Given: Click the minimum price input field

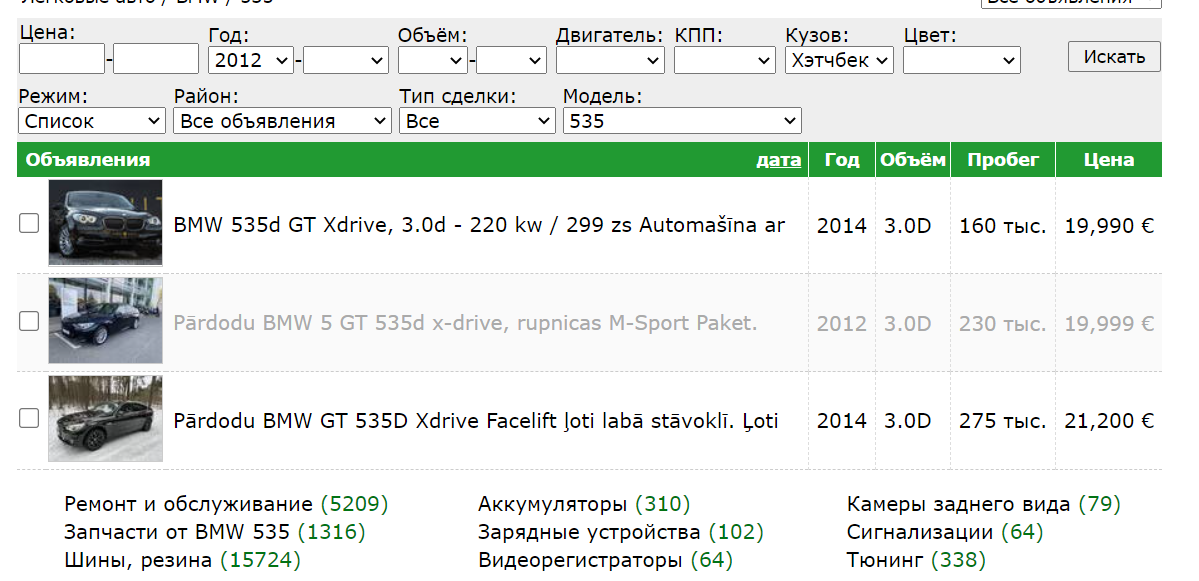Looking at the screenshot, I should 62,60.
